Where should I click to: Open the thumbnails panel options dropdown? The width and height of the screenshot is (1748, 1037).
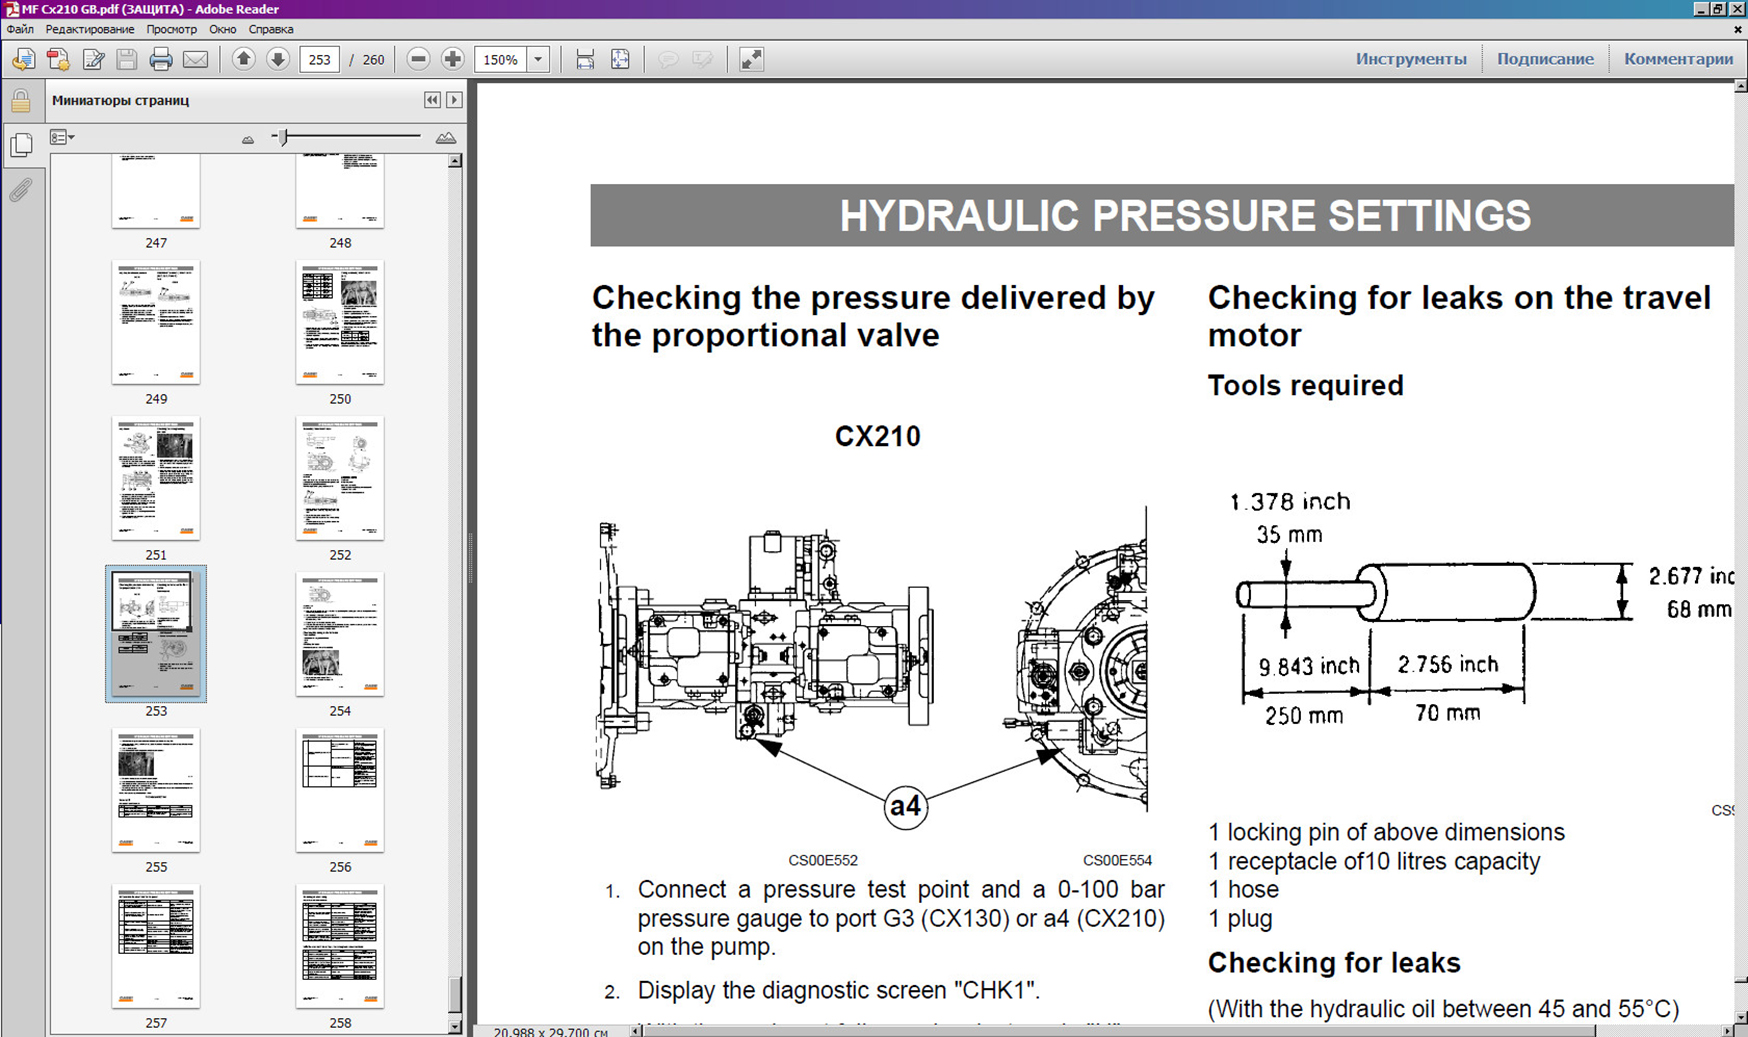pyautogui.click(x=63, y=138)
